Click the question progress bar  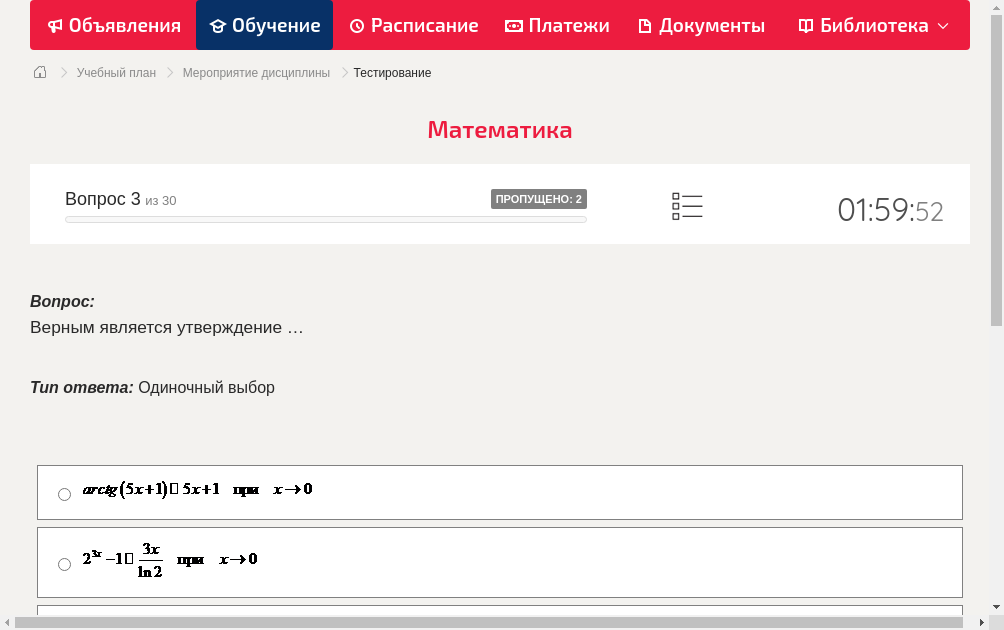tap(325, 219)
